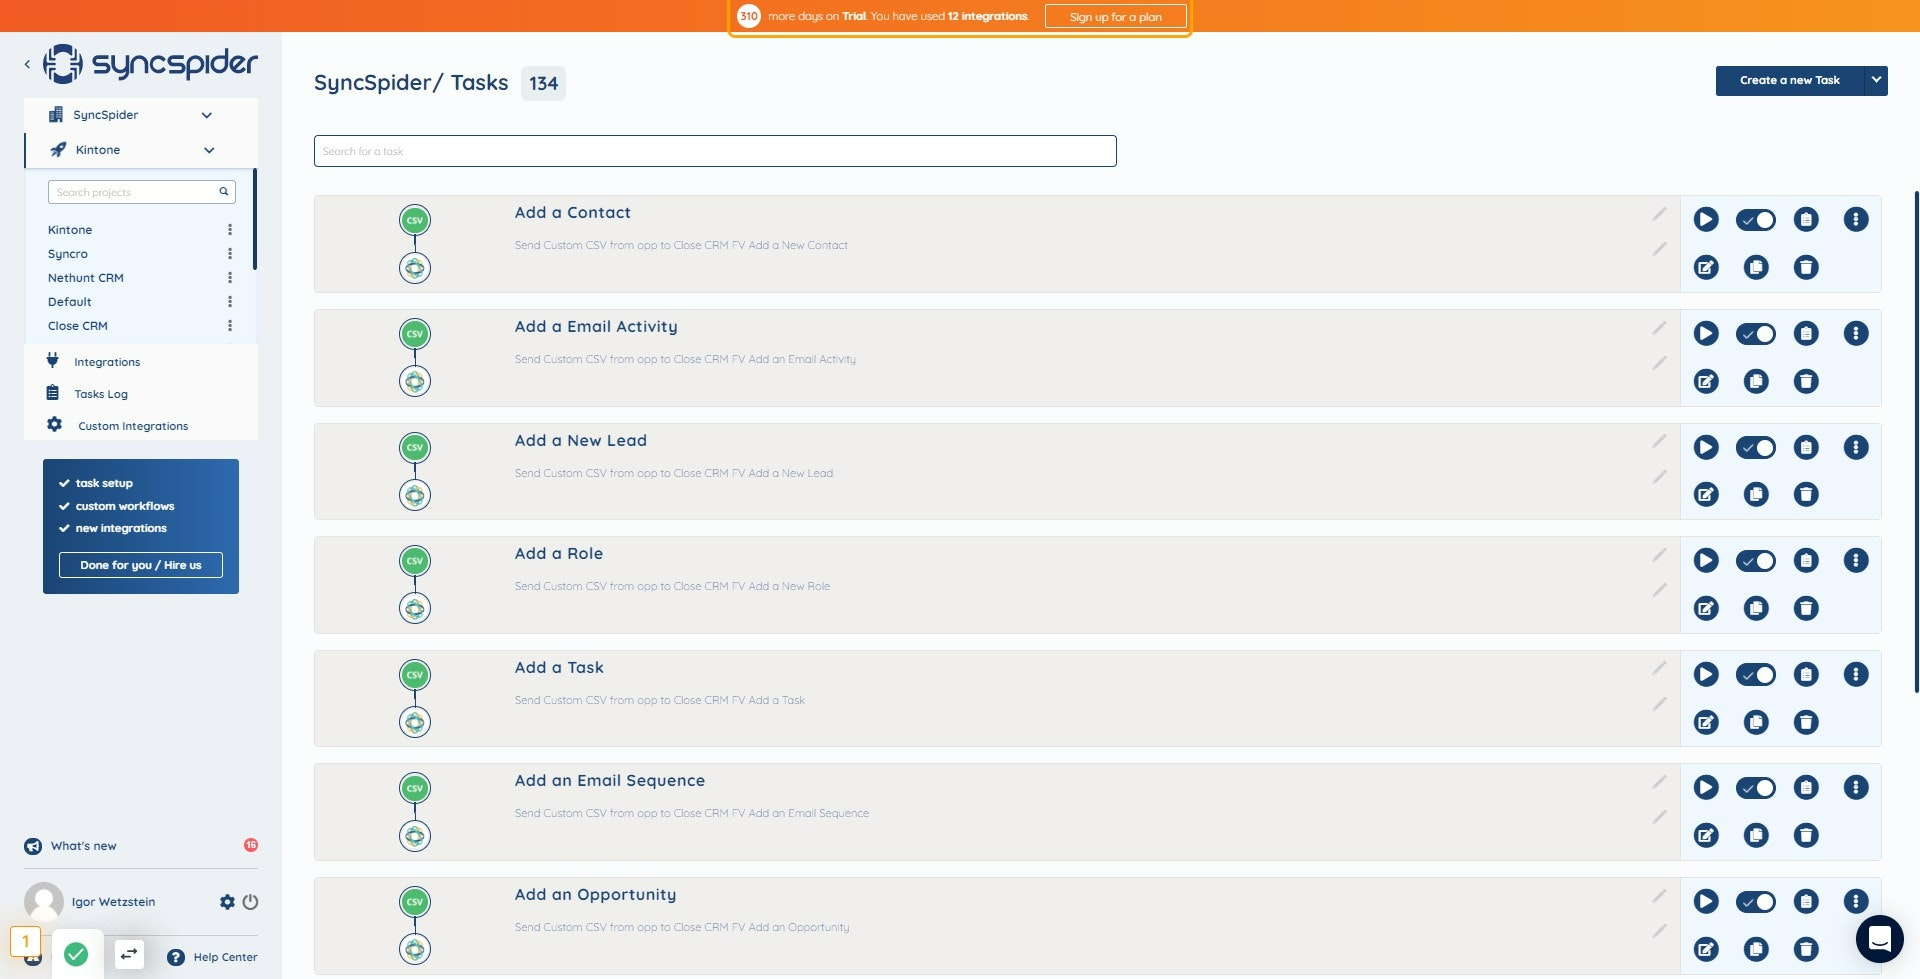Delete the Add a Role task
The width and height of the screenshot is (1920, 979).
pyautogui.click(x=1806, y=608)
